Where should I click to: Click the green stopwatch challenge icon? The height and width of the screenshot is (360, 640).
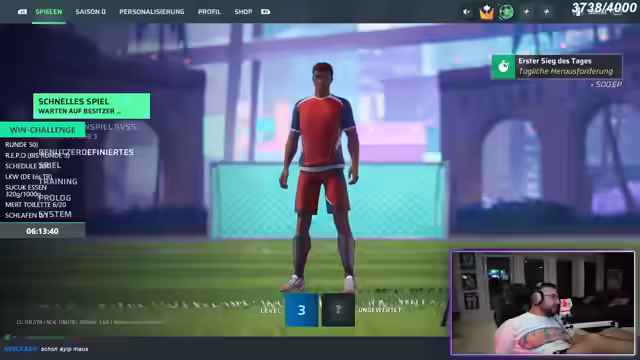[x=503, y=67]
